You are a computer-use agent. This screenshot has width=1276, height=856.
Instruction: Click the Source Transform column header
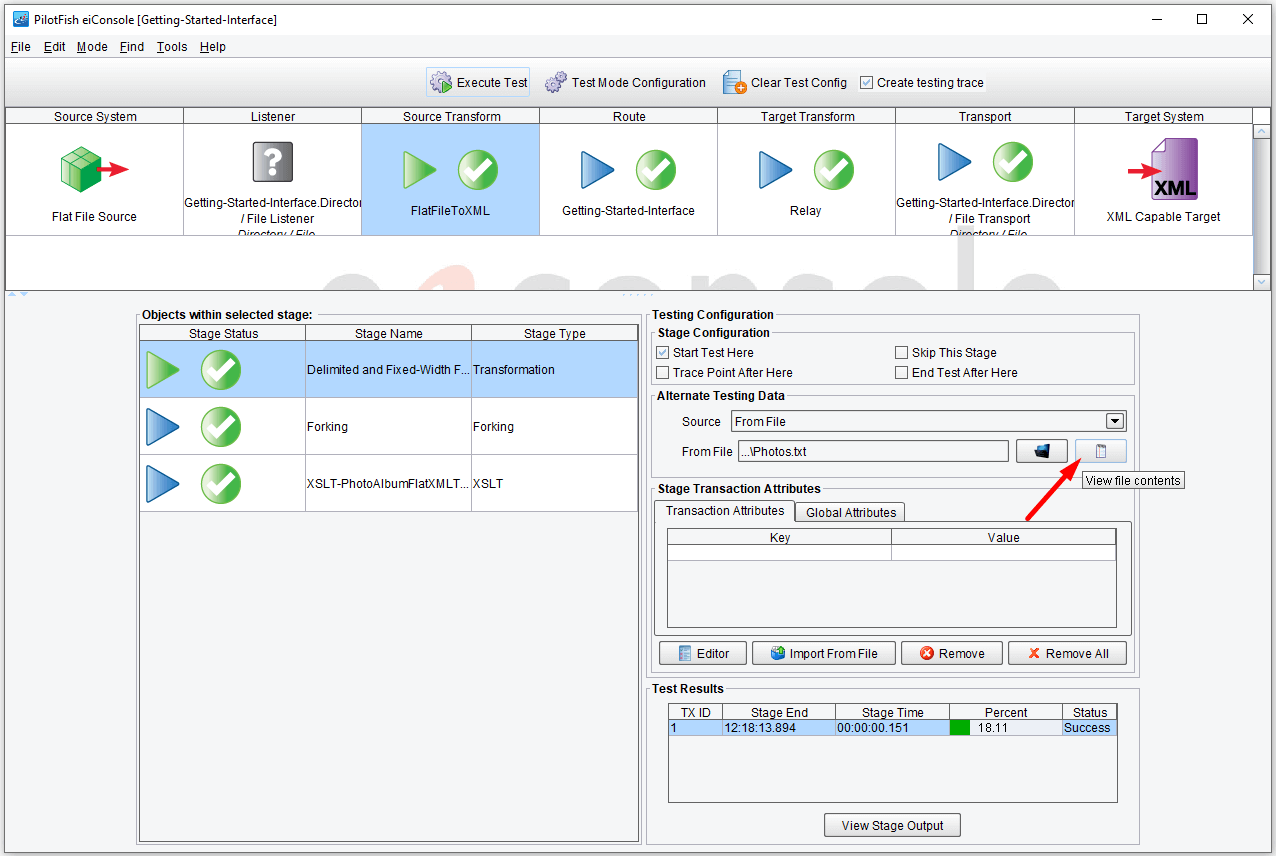point(451,116)
